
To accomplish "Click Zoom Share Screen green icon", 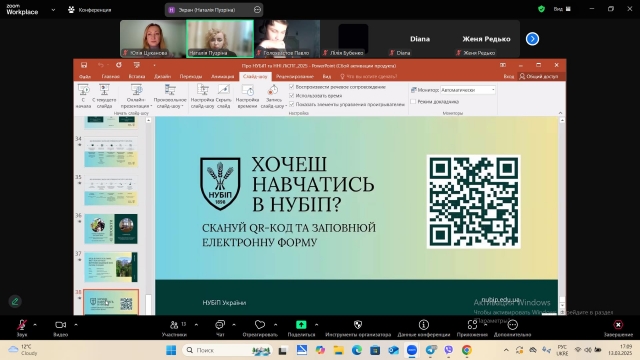I will pos(301,324).
